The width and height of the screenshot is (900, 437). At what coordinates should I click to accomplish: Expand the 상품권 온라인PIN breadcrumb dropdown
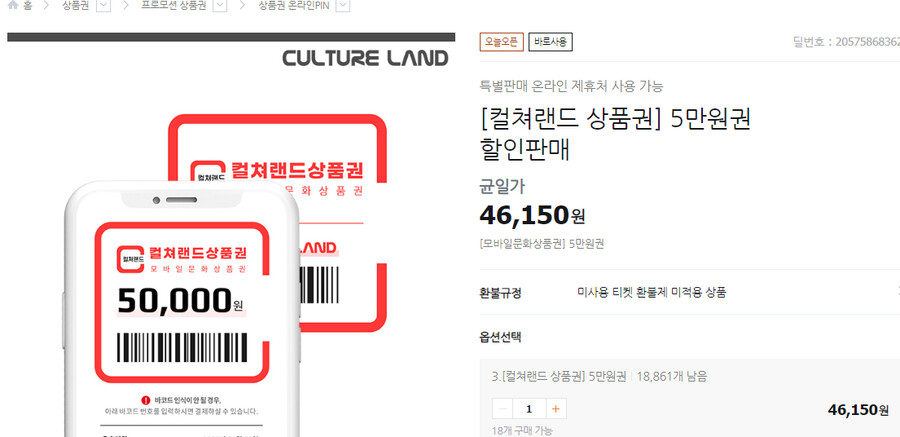pos(343,6)
